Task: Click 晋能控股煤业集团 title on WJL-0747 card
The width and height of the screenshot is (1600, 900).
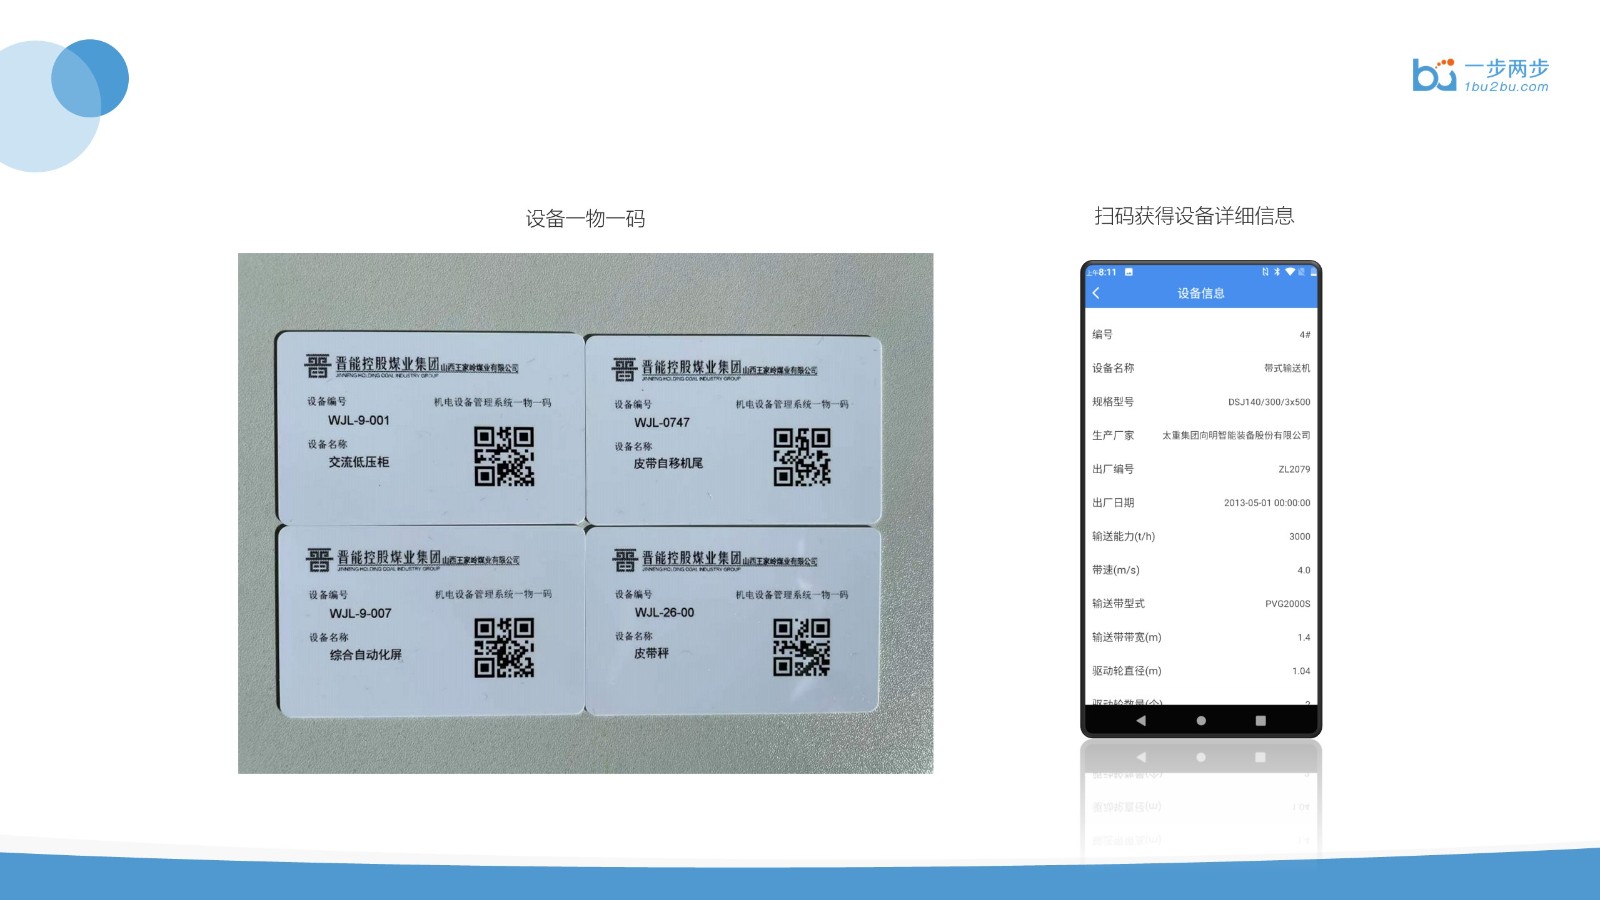Action: [x=691, y=367]
